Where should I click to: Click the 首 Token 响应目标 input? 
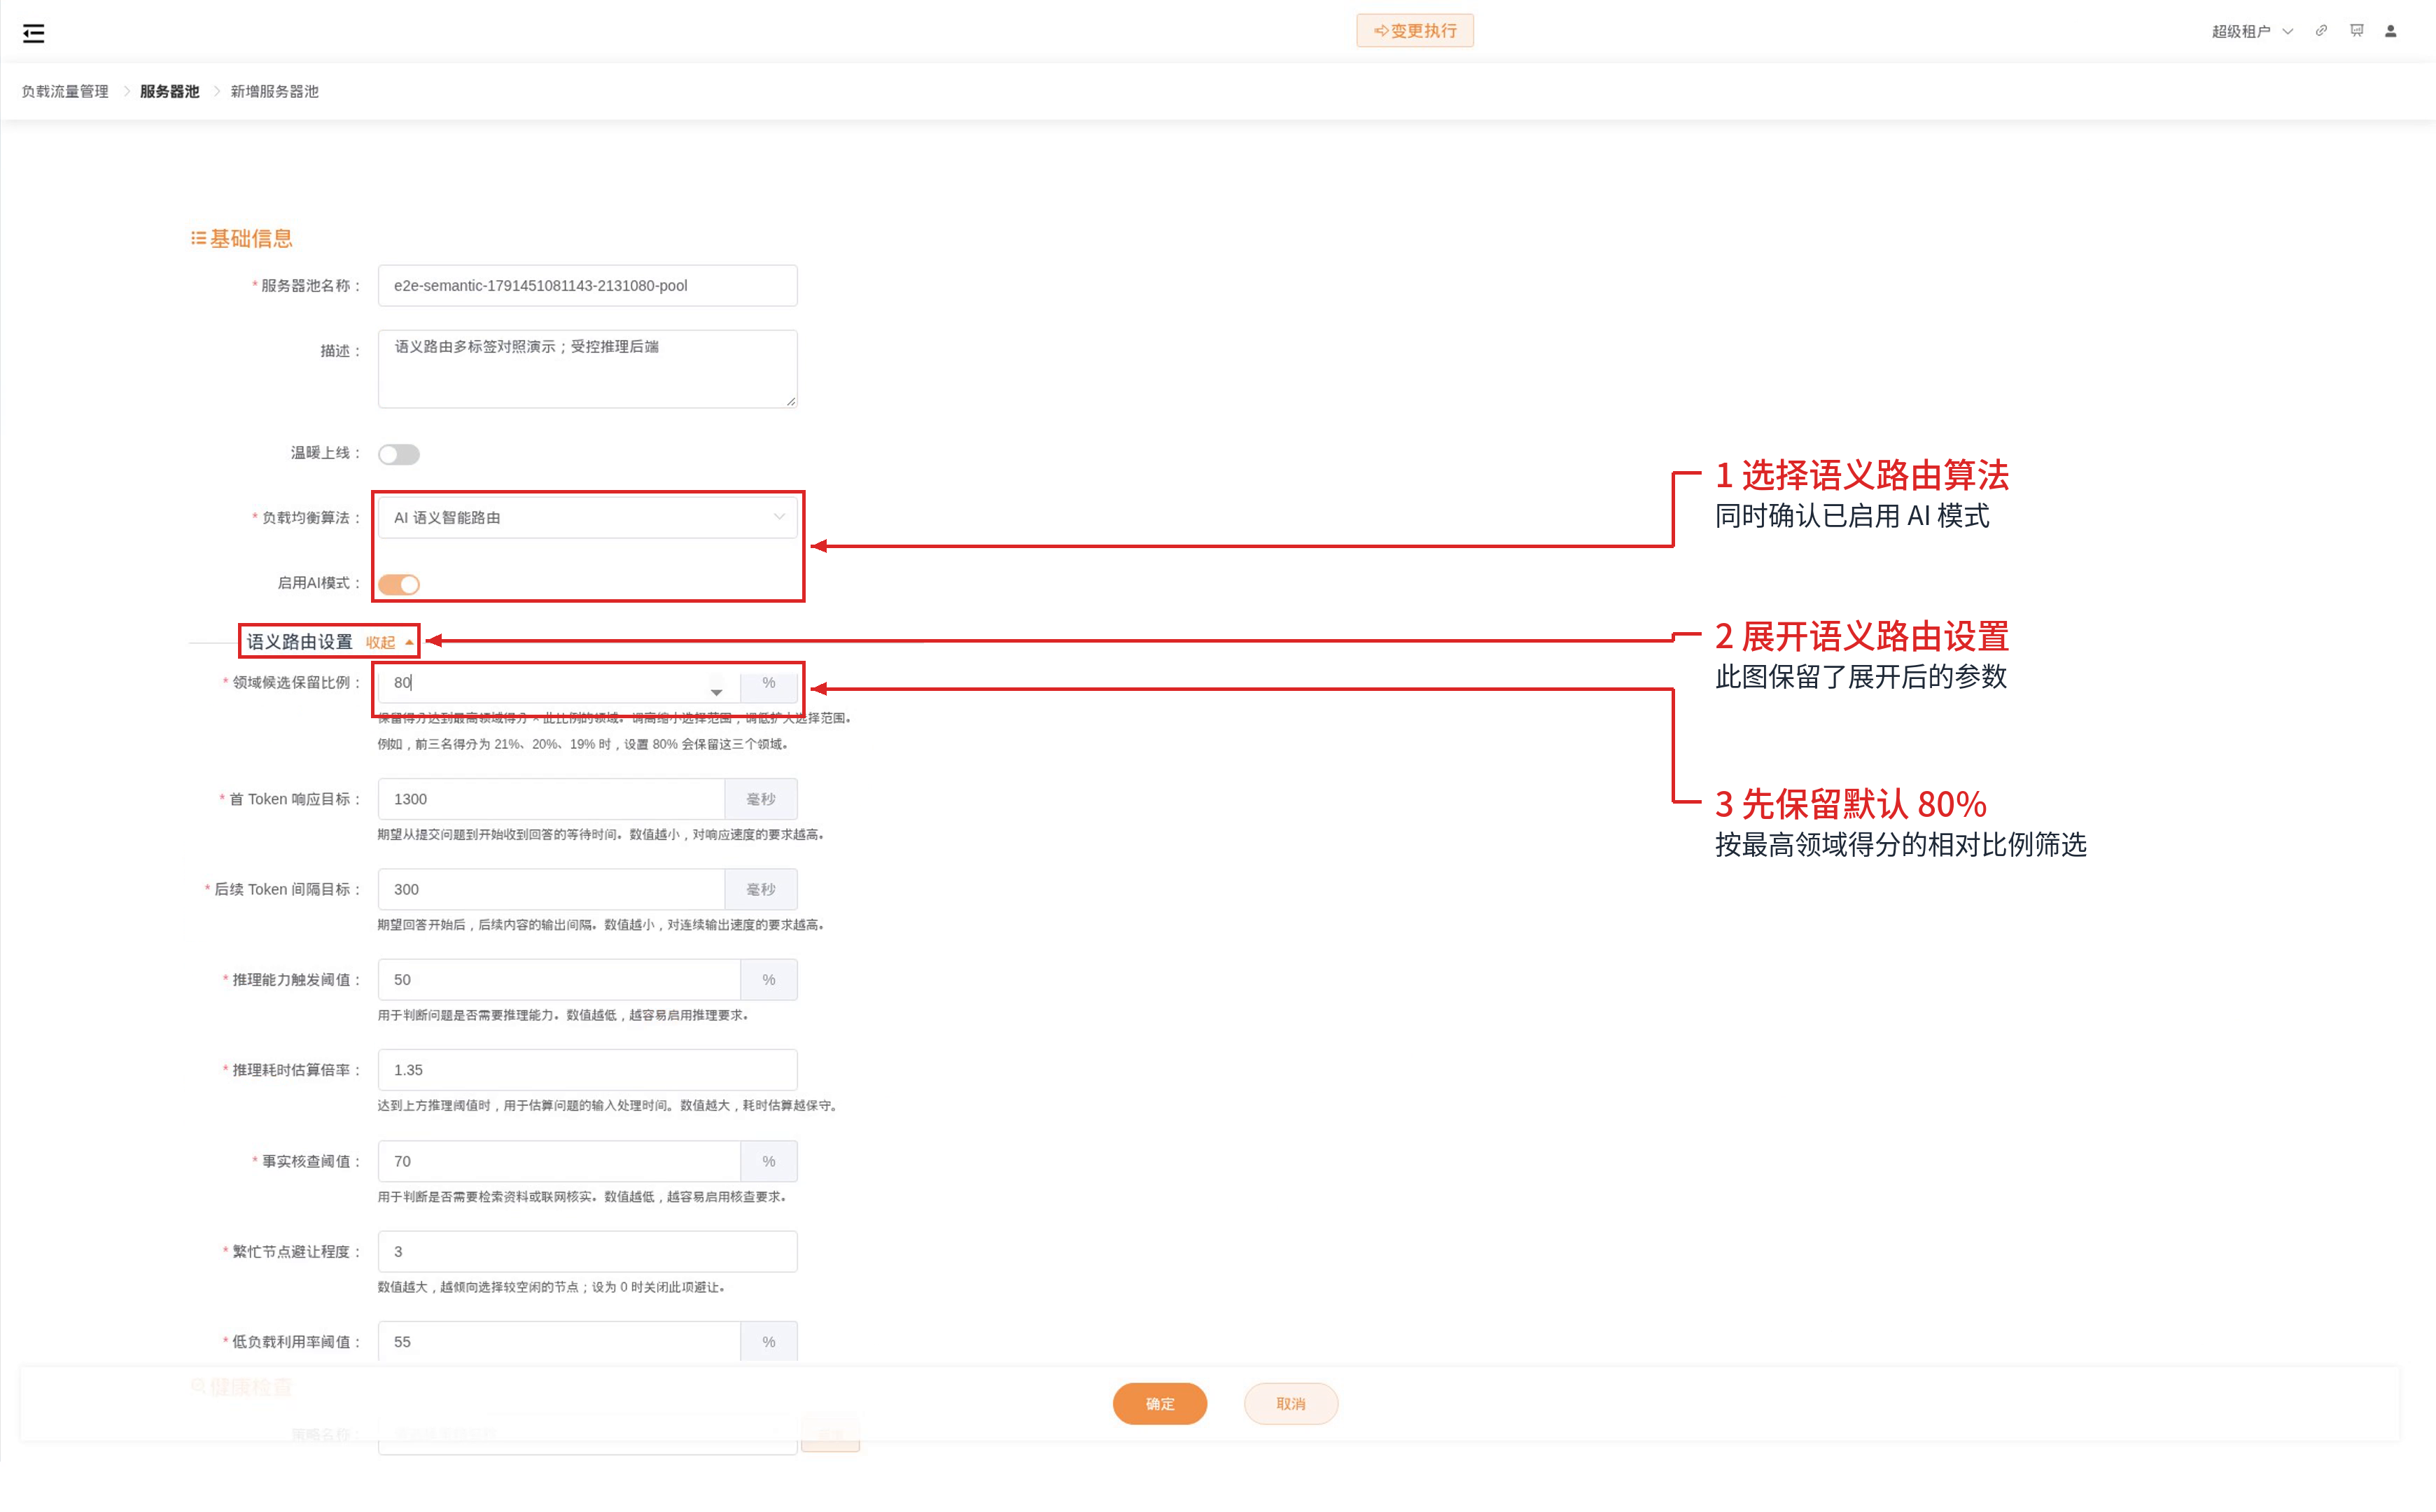click(x=551, y=799)
